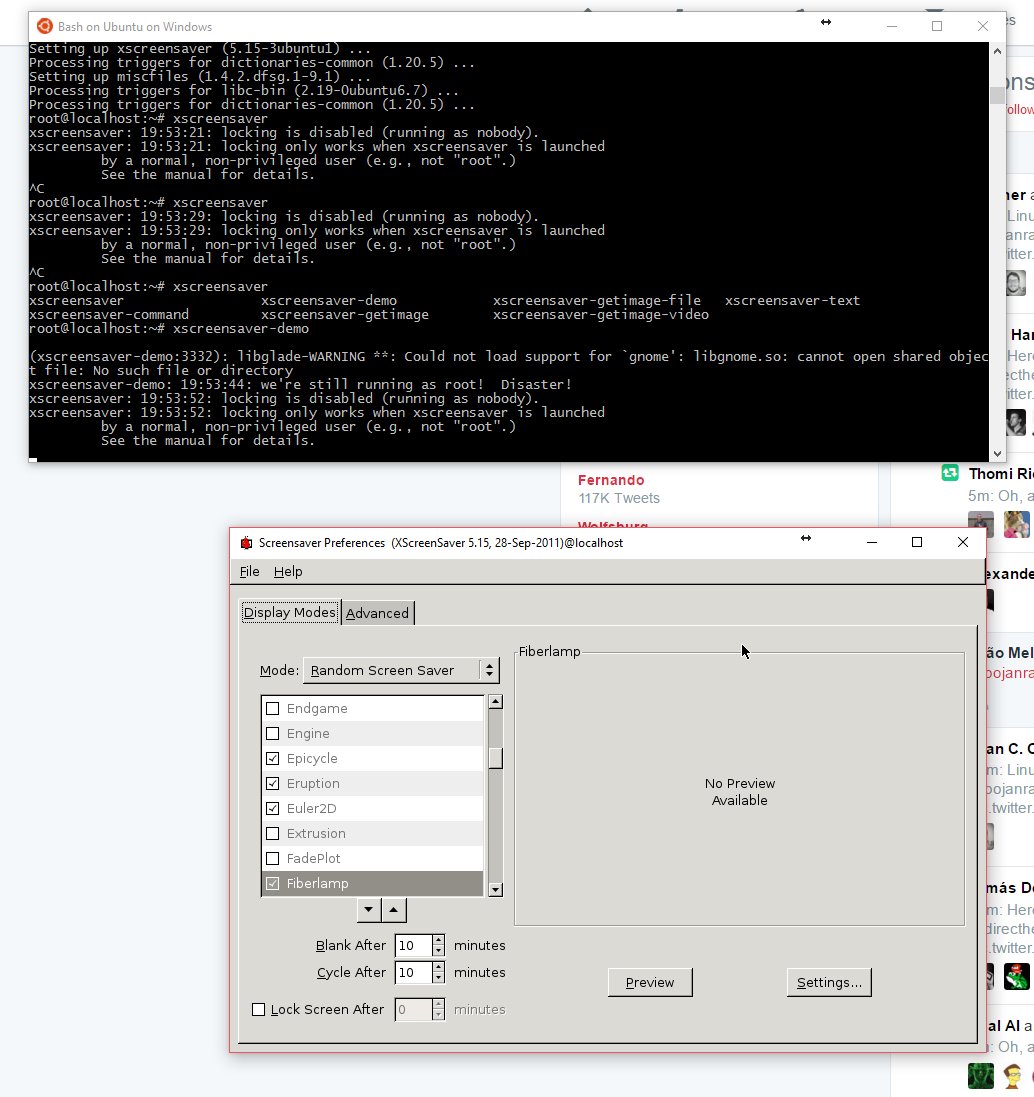The image size is (1034, 1097).
Task: Select the Endgame row in the list
Action: 373,709
